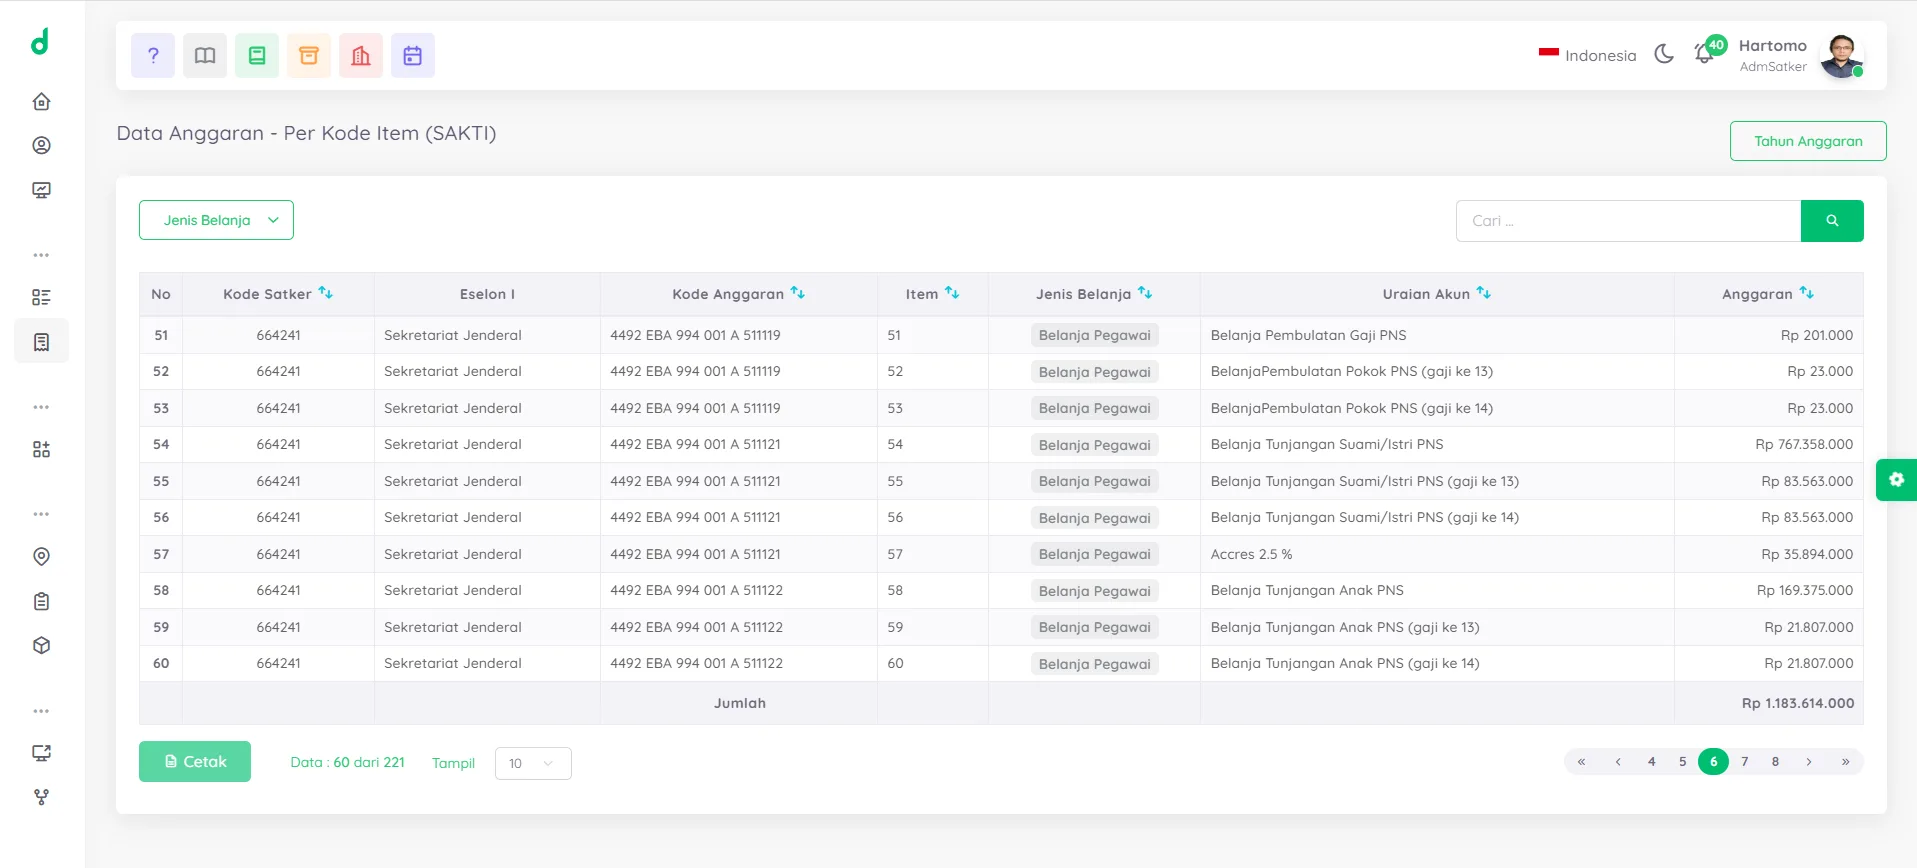Open the help question mark icon
Viewport: 1917px width, 868px height.
pos(153,56)
